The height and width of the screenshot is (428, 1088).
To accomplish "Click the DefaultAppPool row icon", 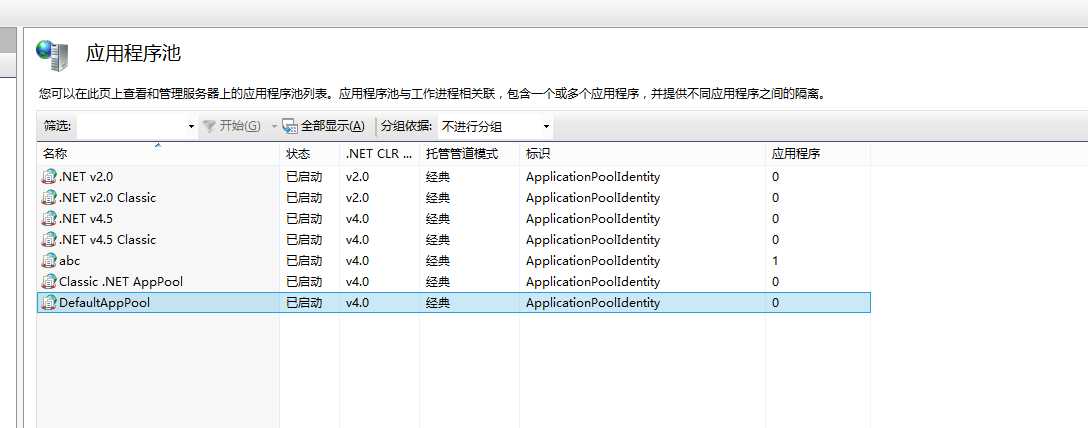I will (49, 302).
